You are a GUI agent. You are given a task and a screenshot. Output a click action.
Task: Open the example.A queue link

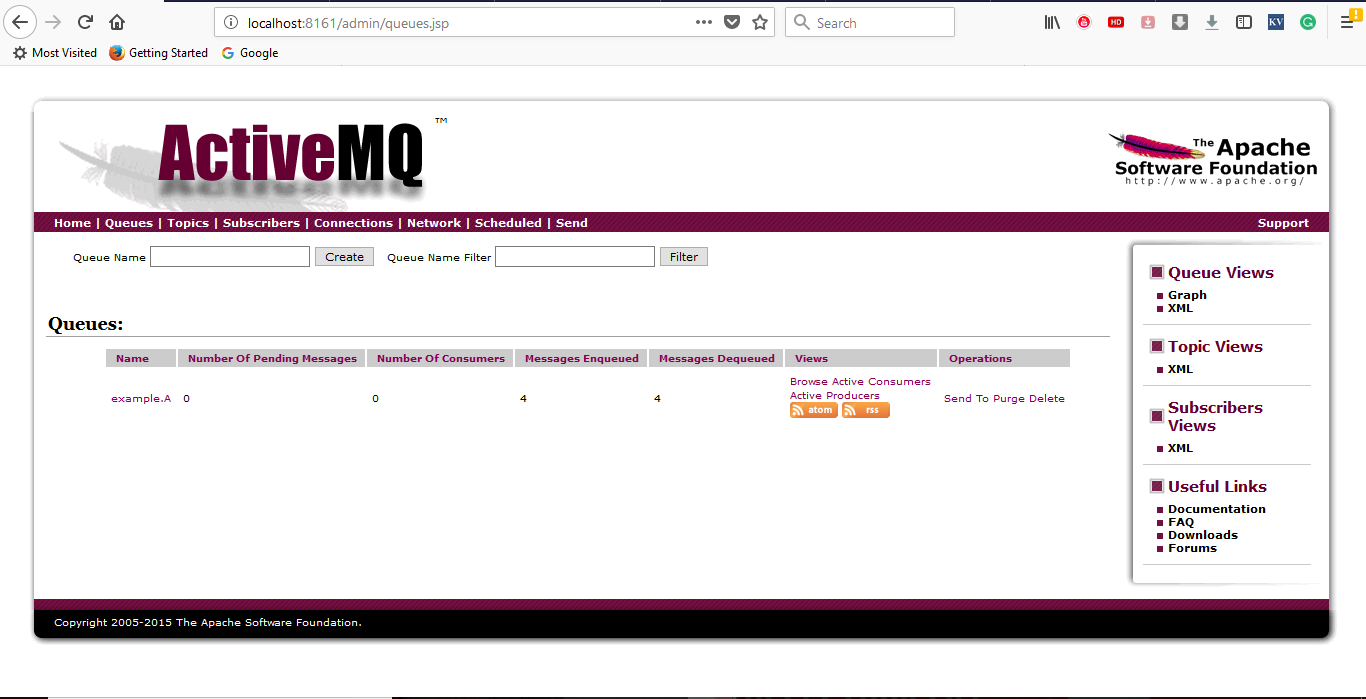pyautogui.click(x=141, y=398)
